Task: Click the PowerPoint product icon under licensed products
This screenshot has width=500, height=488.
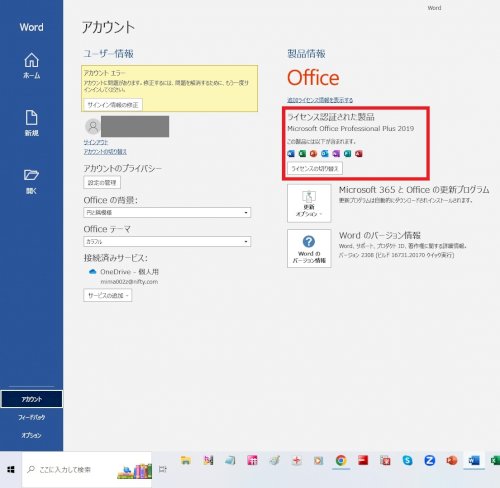Action: coord(313,153)
